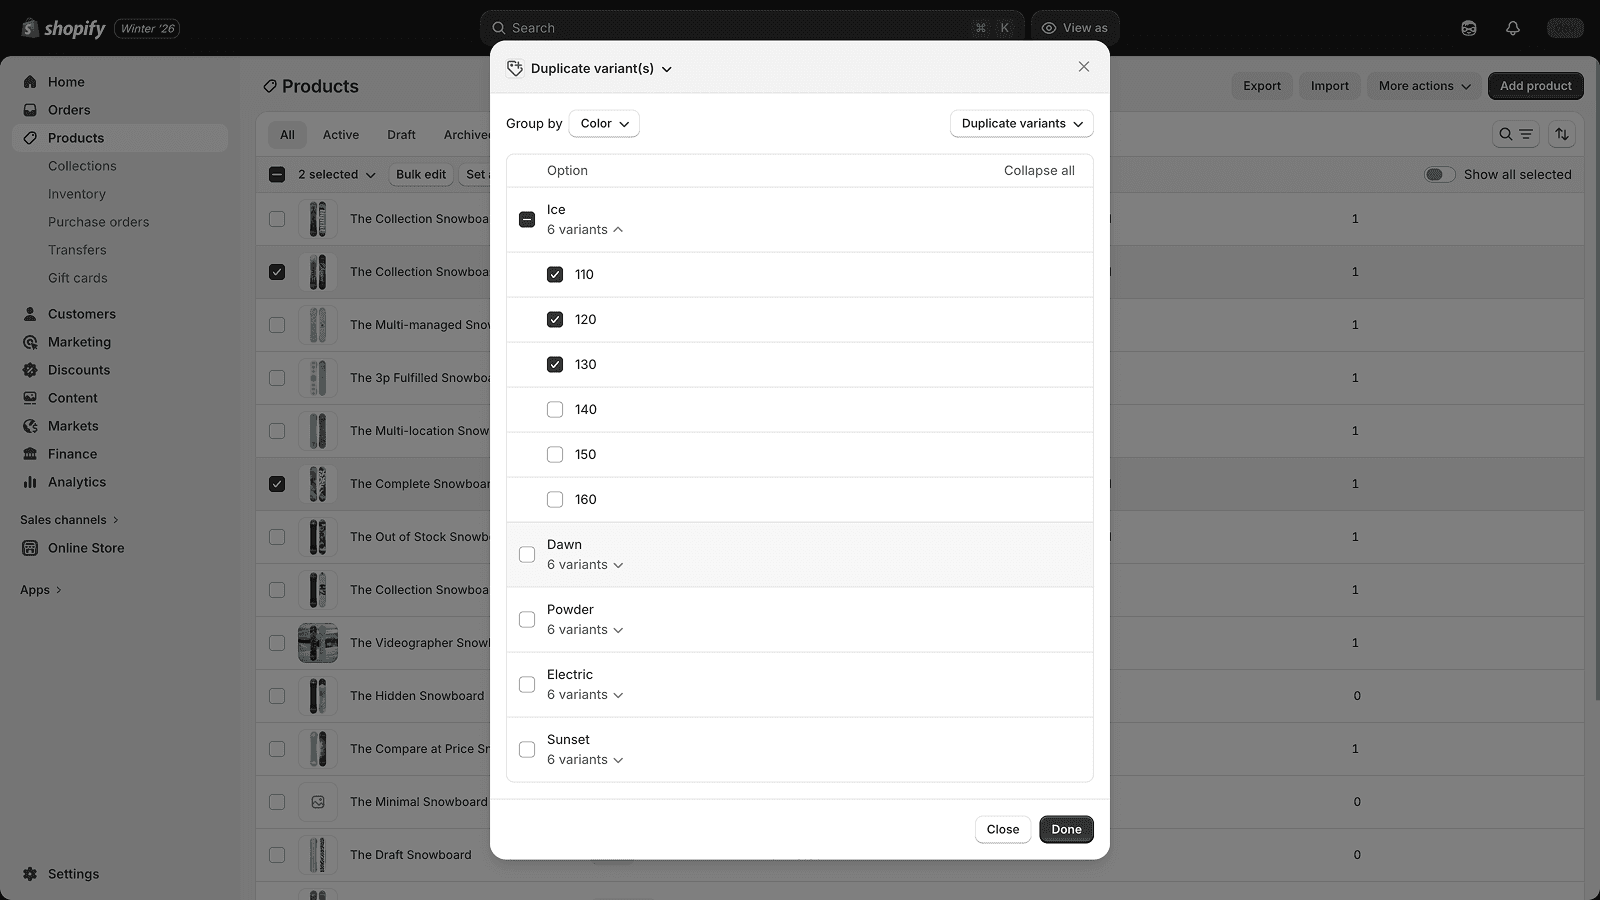Open the Sidekick assistant icon in top bar
Screen dimensions: 1600x900
tap(1468, 28)
